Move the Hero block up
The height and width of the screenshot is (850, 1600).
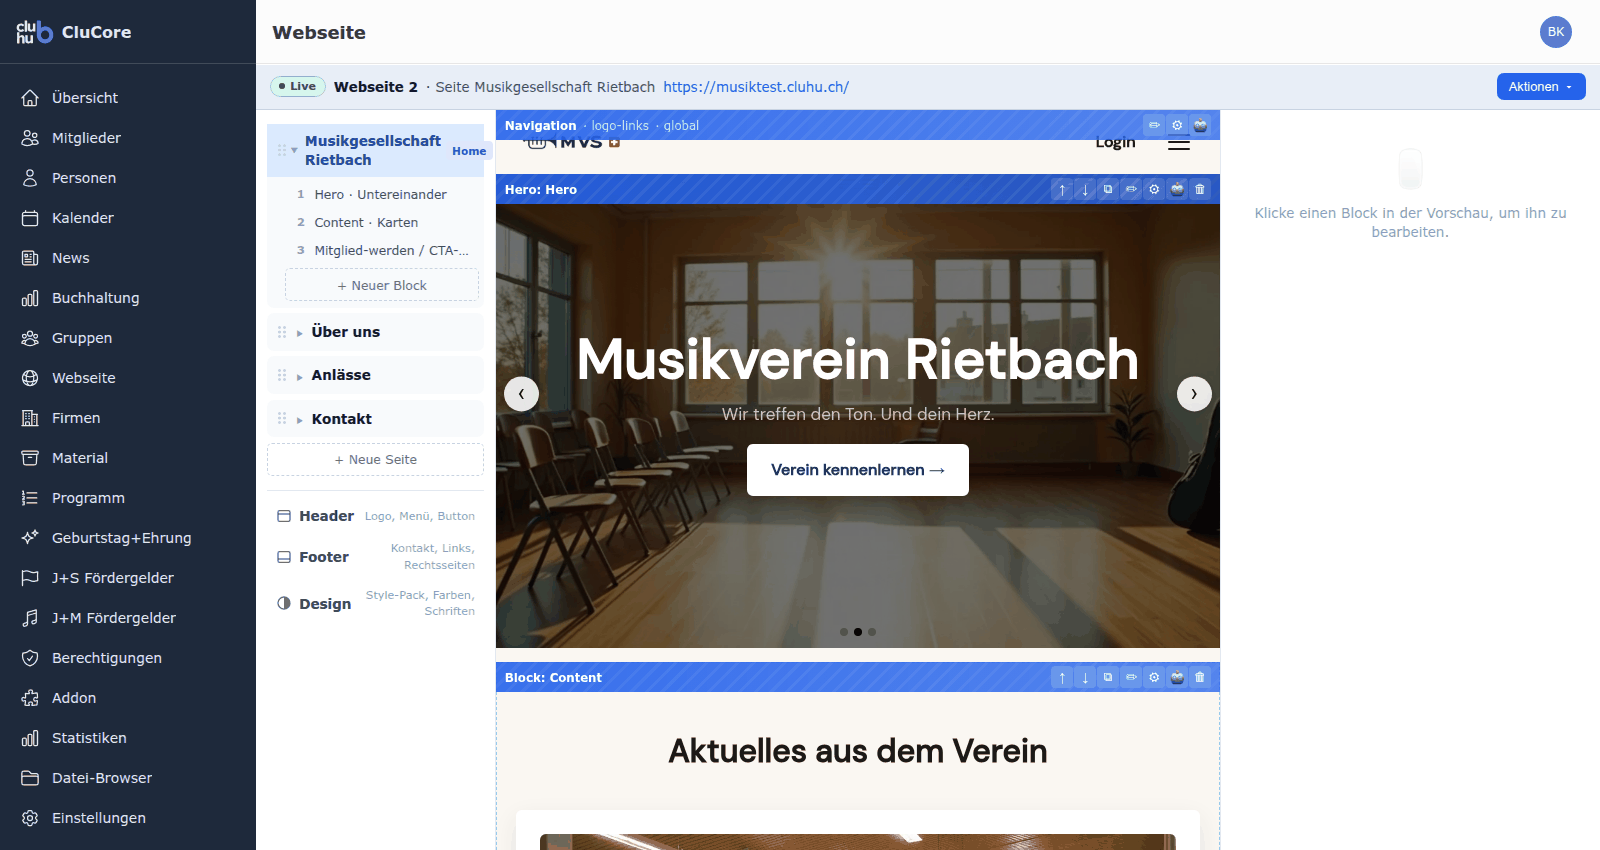click(x=1062, y=189)
